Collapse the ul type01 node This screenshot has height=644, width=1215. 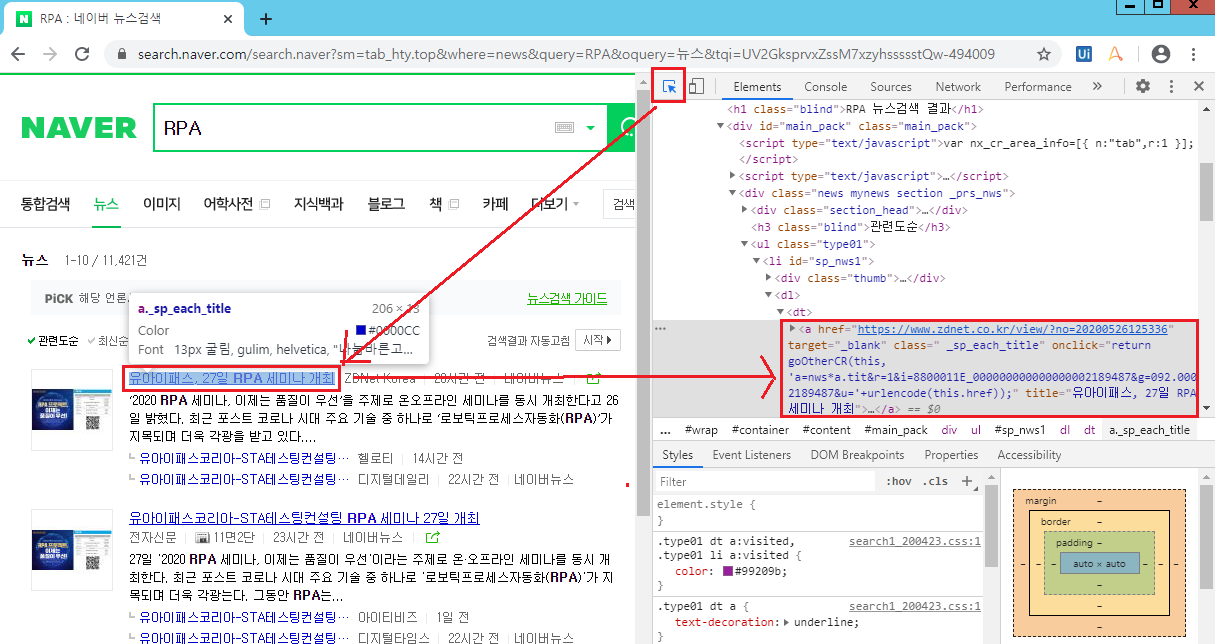[744, 244]
